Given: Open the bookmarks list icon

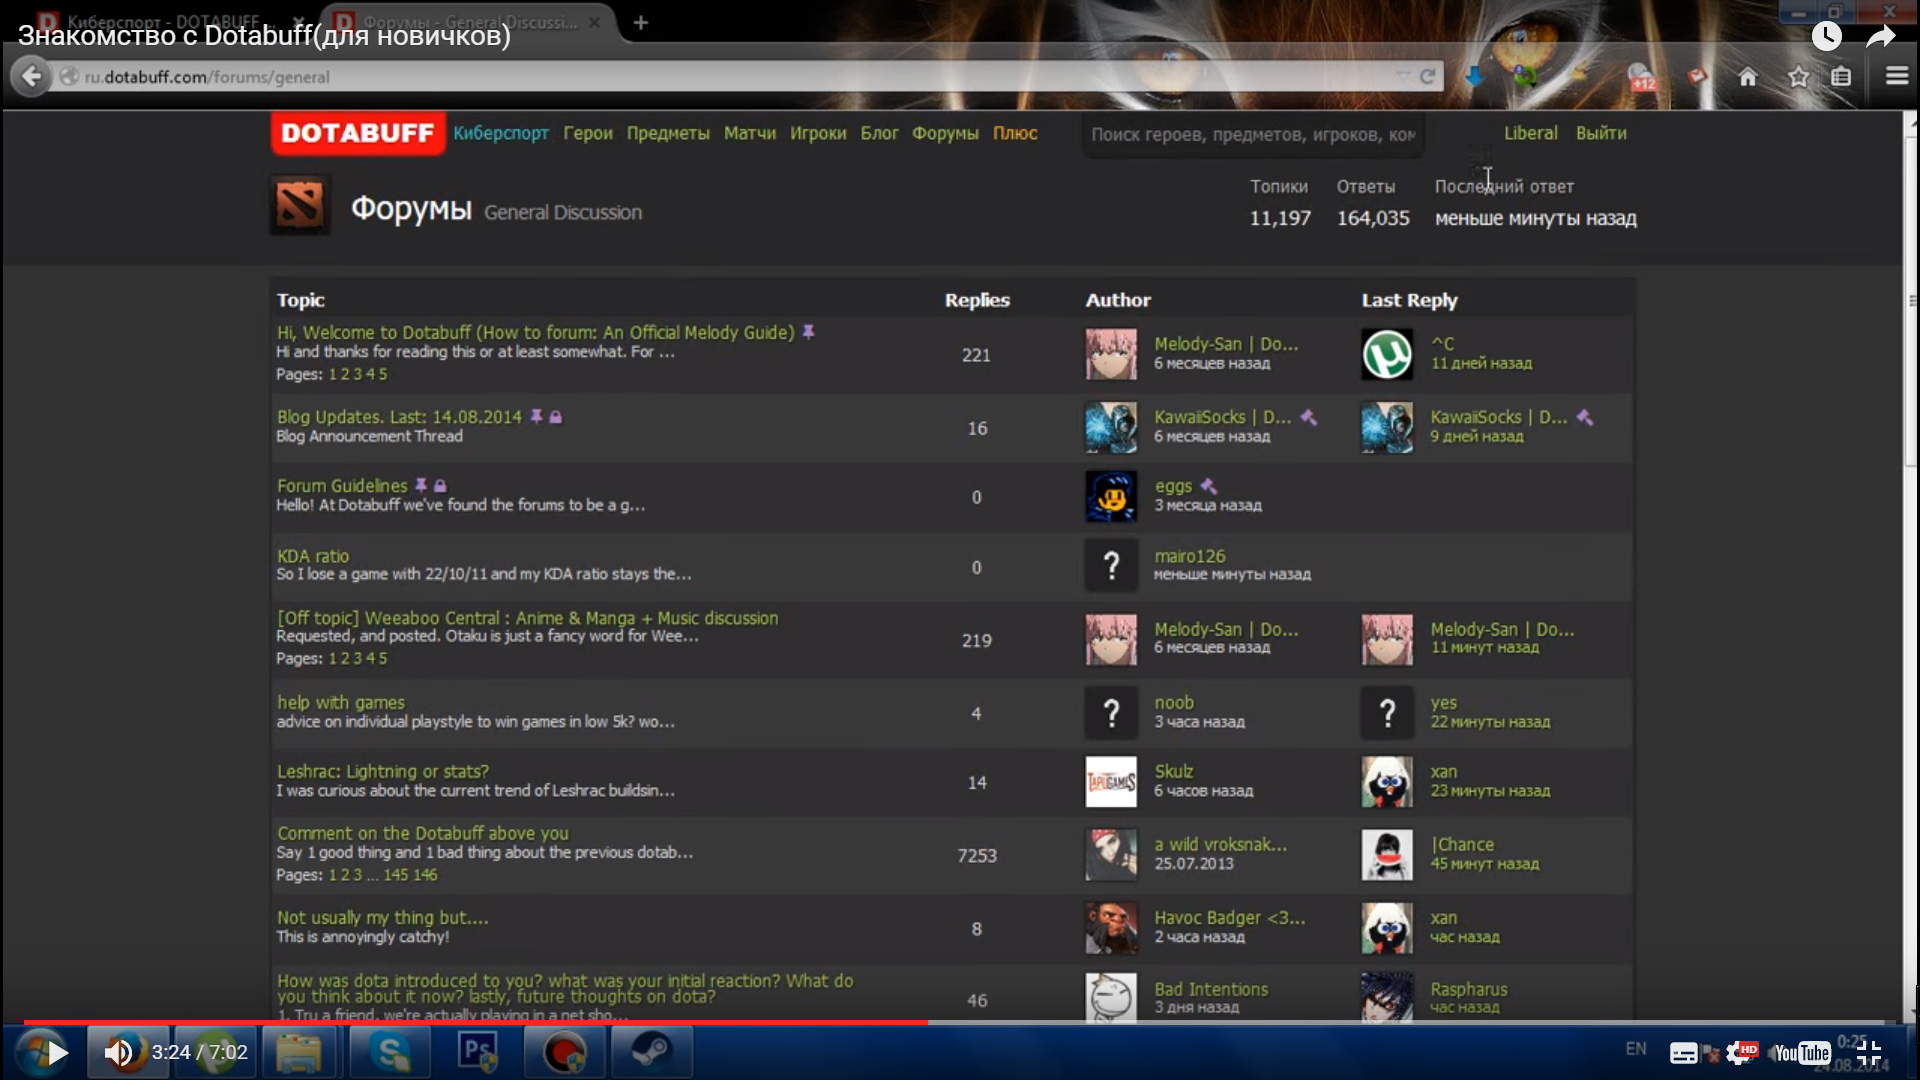Looking at the screenshot, I should coord(1841,77).
